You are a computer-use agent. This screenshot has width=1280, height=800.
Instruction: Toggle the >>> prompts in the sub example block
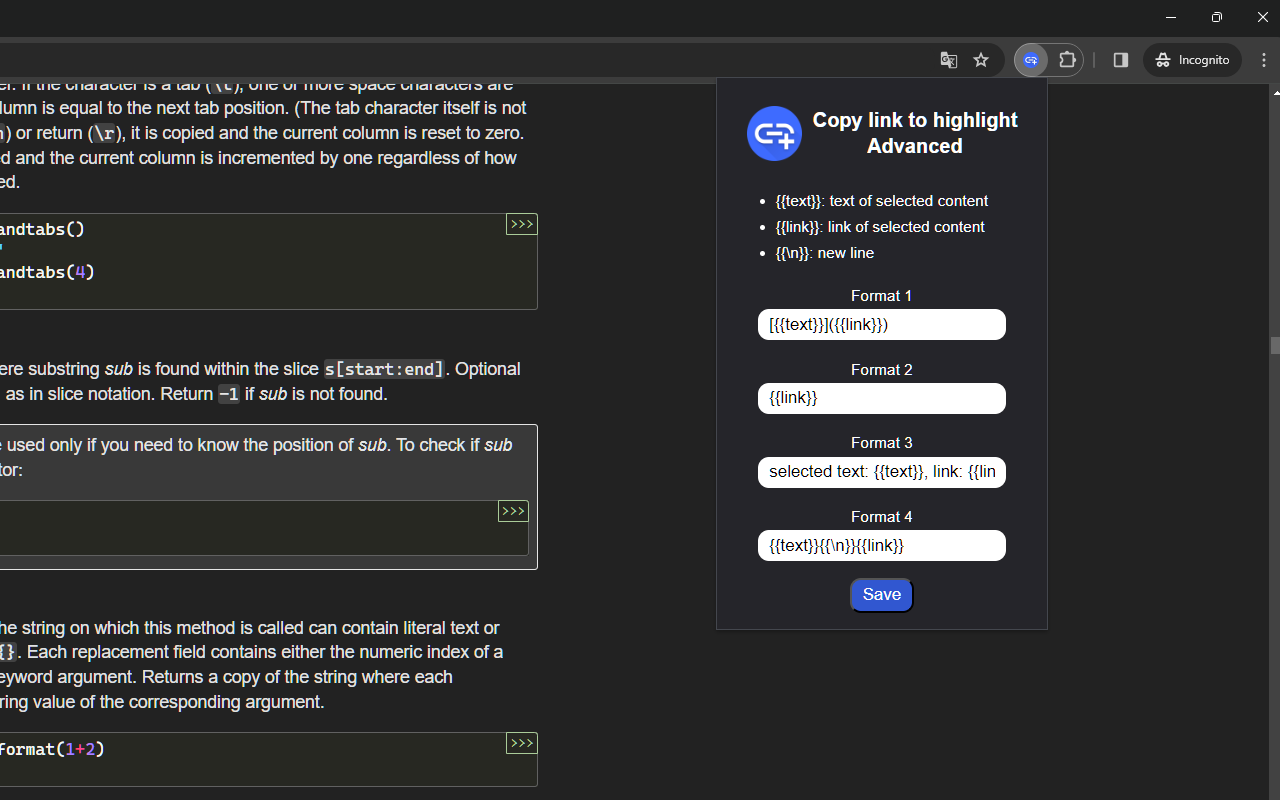pyautogui.click(x=513, y=511)
